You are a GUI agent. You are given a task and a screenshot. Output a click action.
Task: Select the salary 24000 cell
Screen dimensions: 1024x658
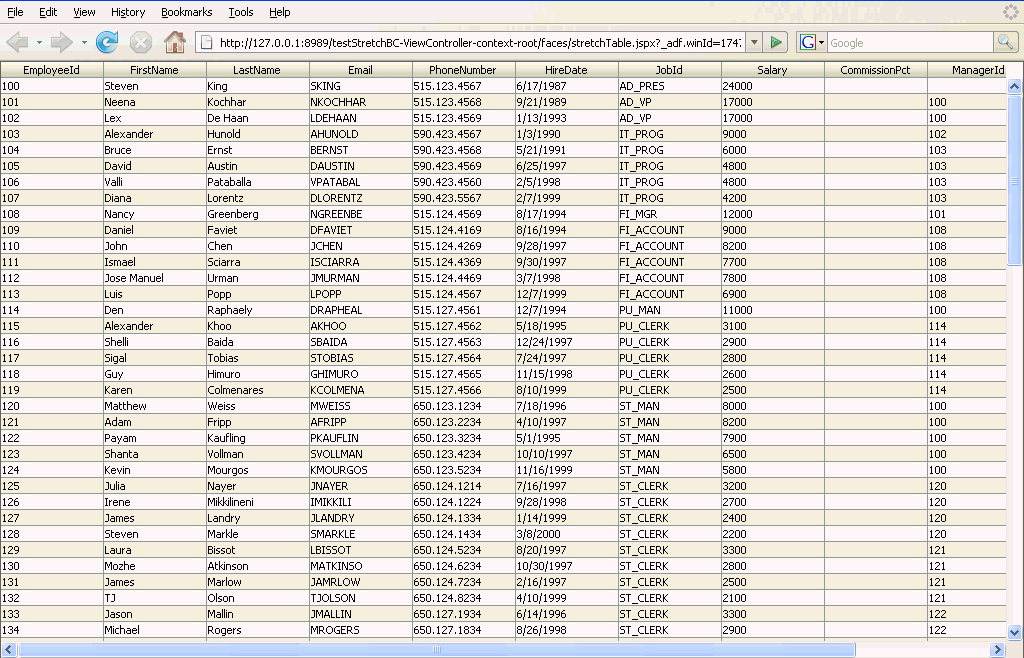[773, 86]
